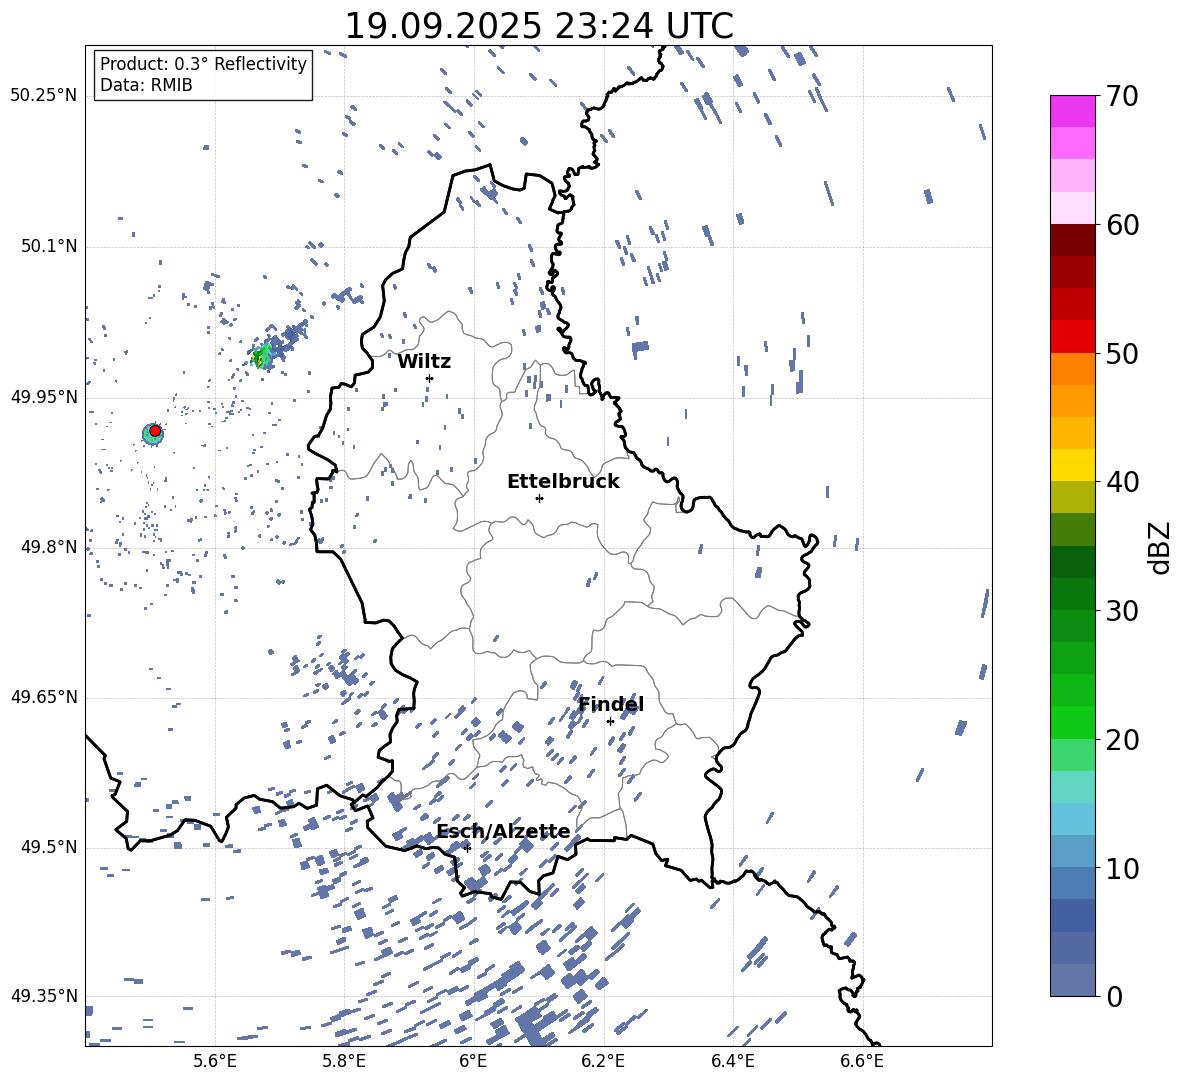
Task: Click the Esch/Alzette station label
Action: (x=503, y=831)
